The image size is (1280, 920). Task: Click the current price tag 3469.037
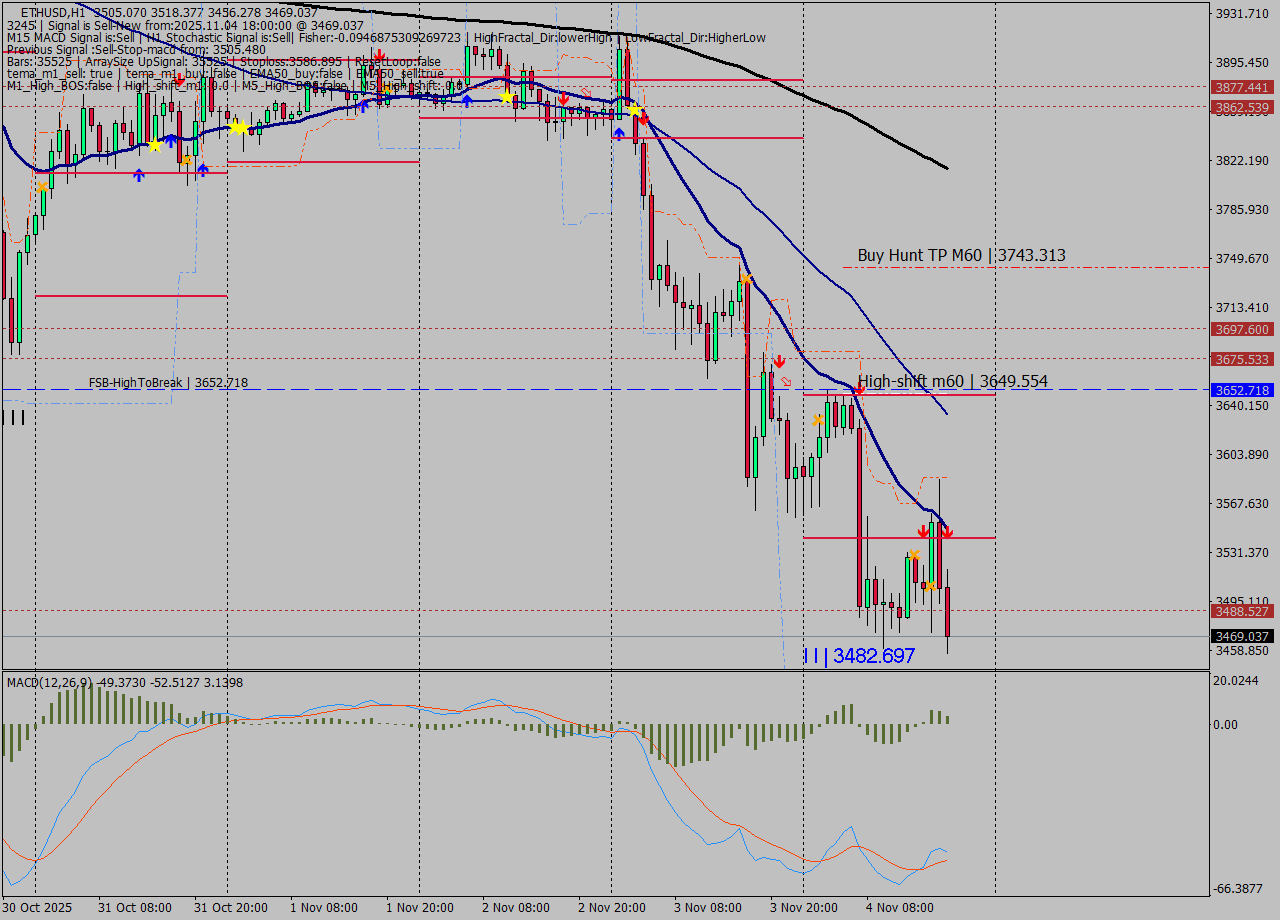[1241, 636]
